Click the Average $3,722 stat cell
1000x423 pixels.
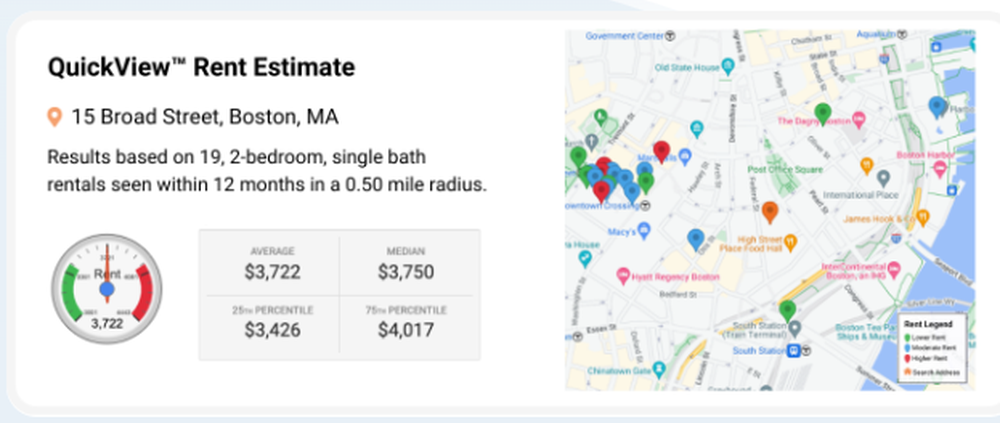coord(272,265)
